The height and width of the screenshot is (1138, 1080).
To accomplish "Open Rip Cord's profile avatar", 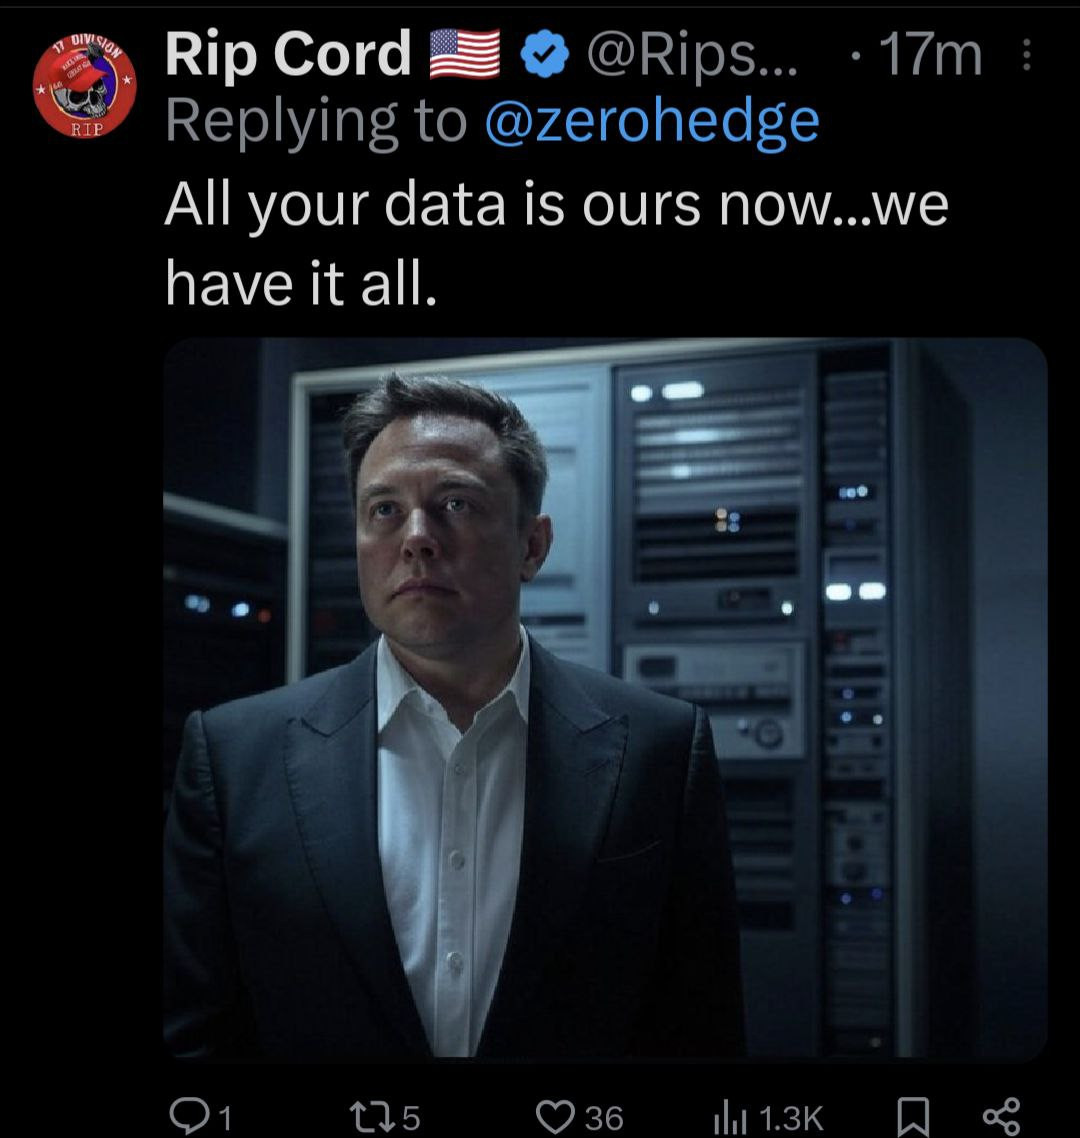I will pos(84,87).
